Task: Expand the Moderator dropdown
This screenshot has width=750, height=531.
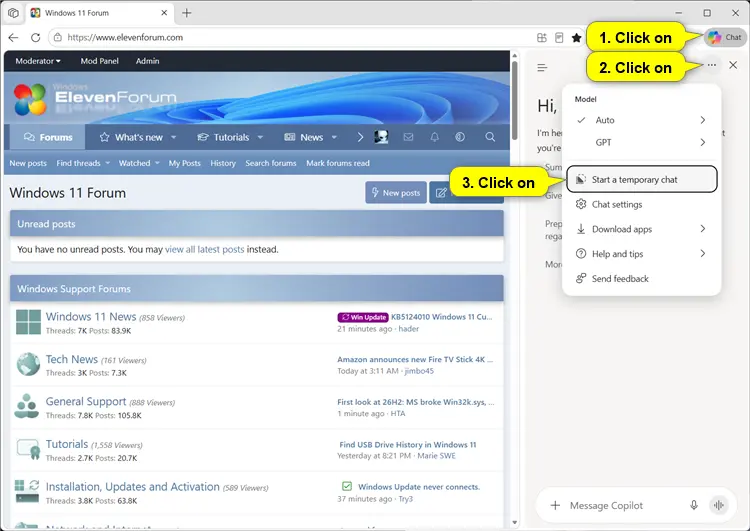Action: point(38,61)
